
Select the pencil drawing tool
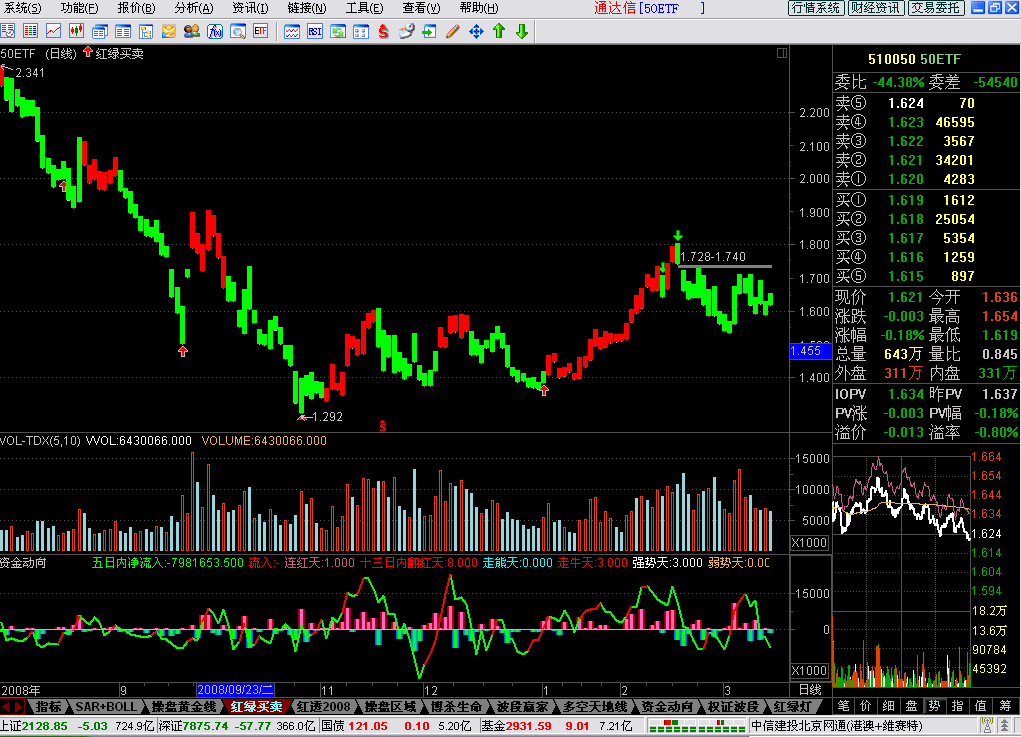tap(453, 31)
